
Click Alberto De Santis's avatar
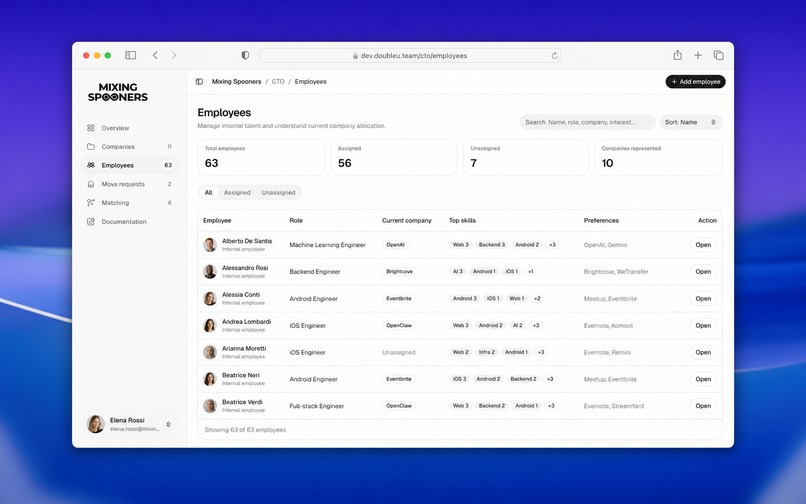[x=210, y=245]
